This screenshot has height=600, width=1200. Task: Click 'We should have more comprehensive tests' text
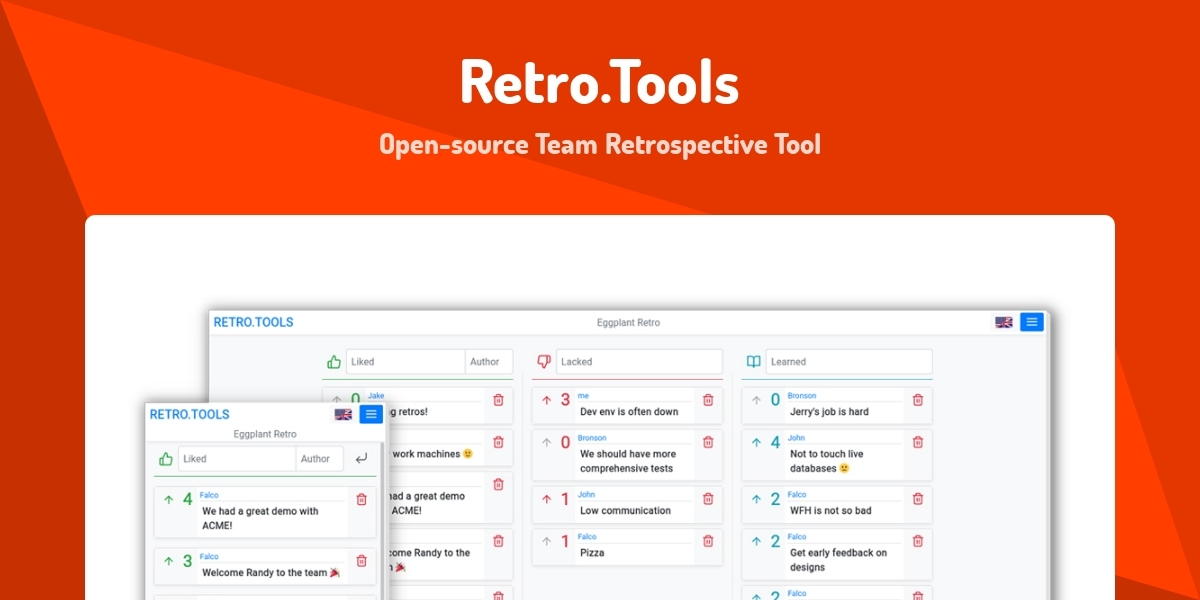(627, 461)
